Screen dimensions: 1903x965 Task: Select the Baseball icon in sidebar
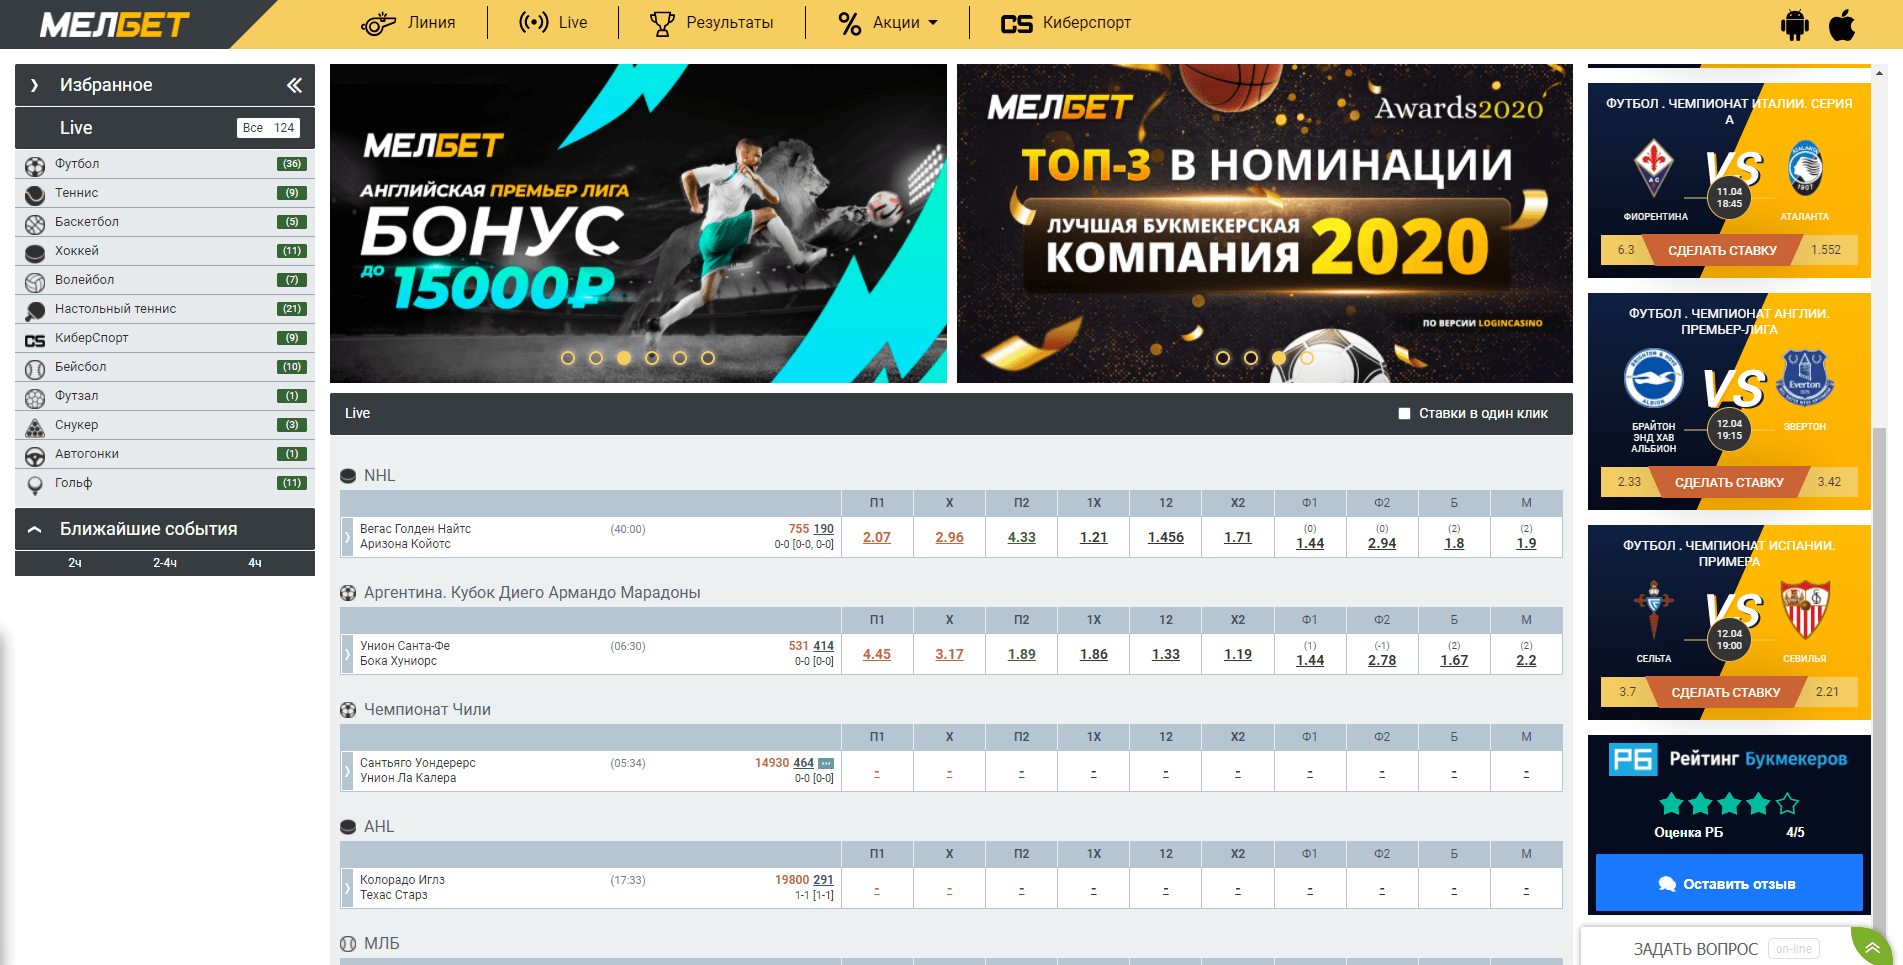35,368
